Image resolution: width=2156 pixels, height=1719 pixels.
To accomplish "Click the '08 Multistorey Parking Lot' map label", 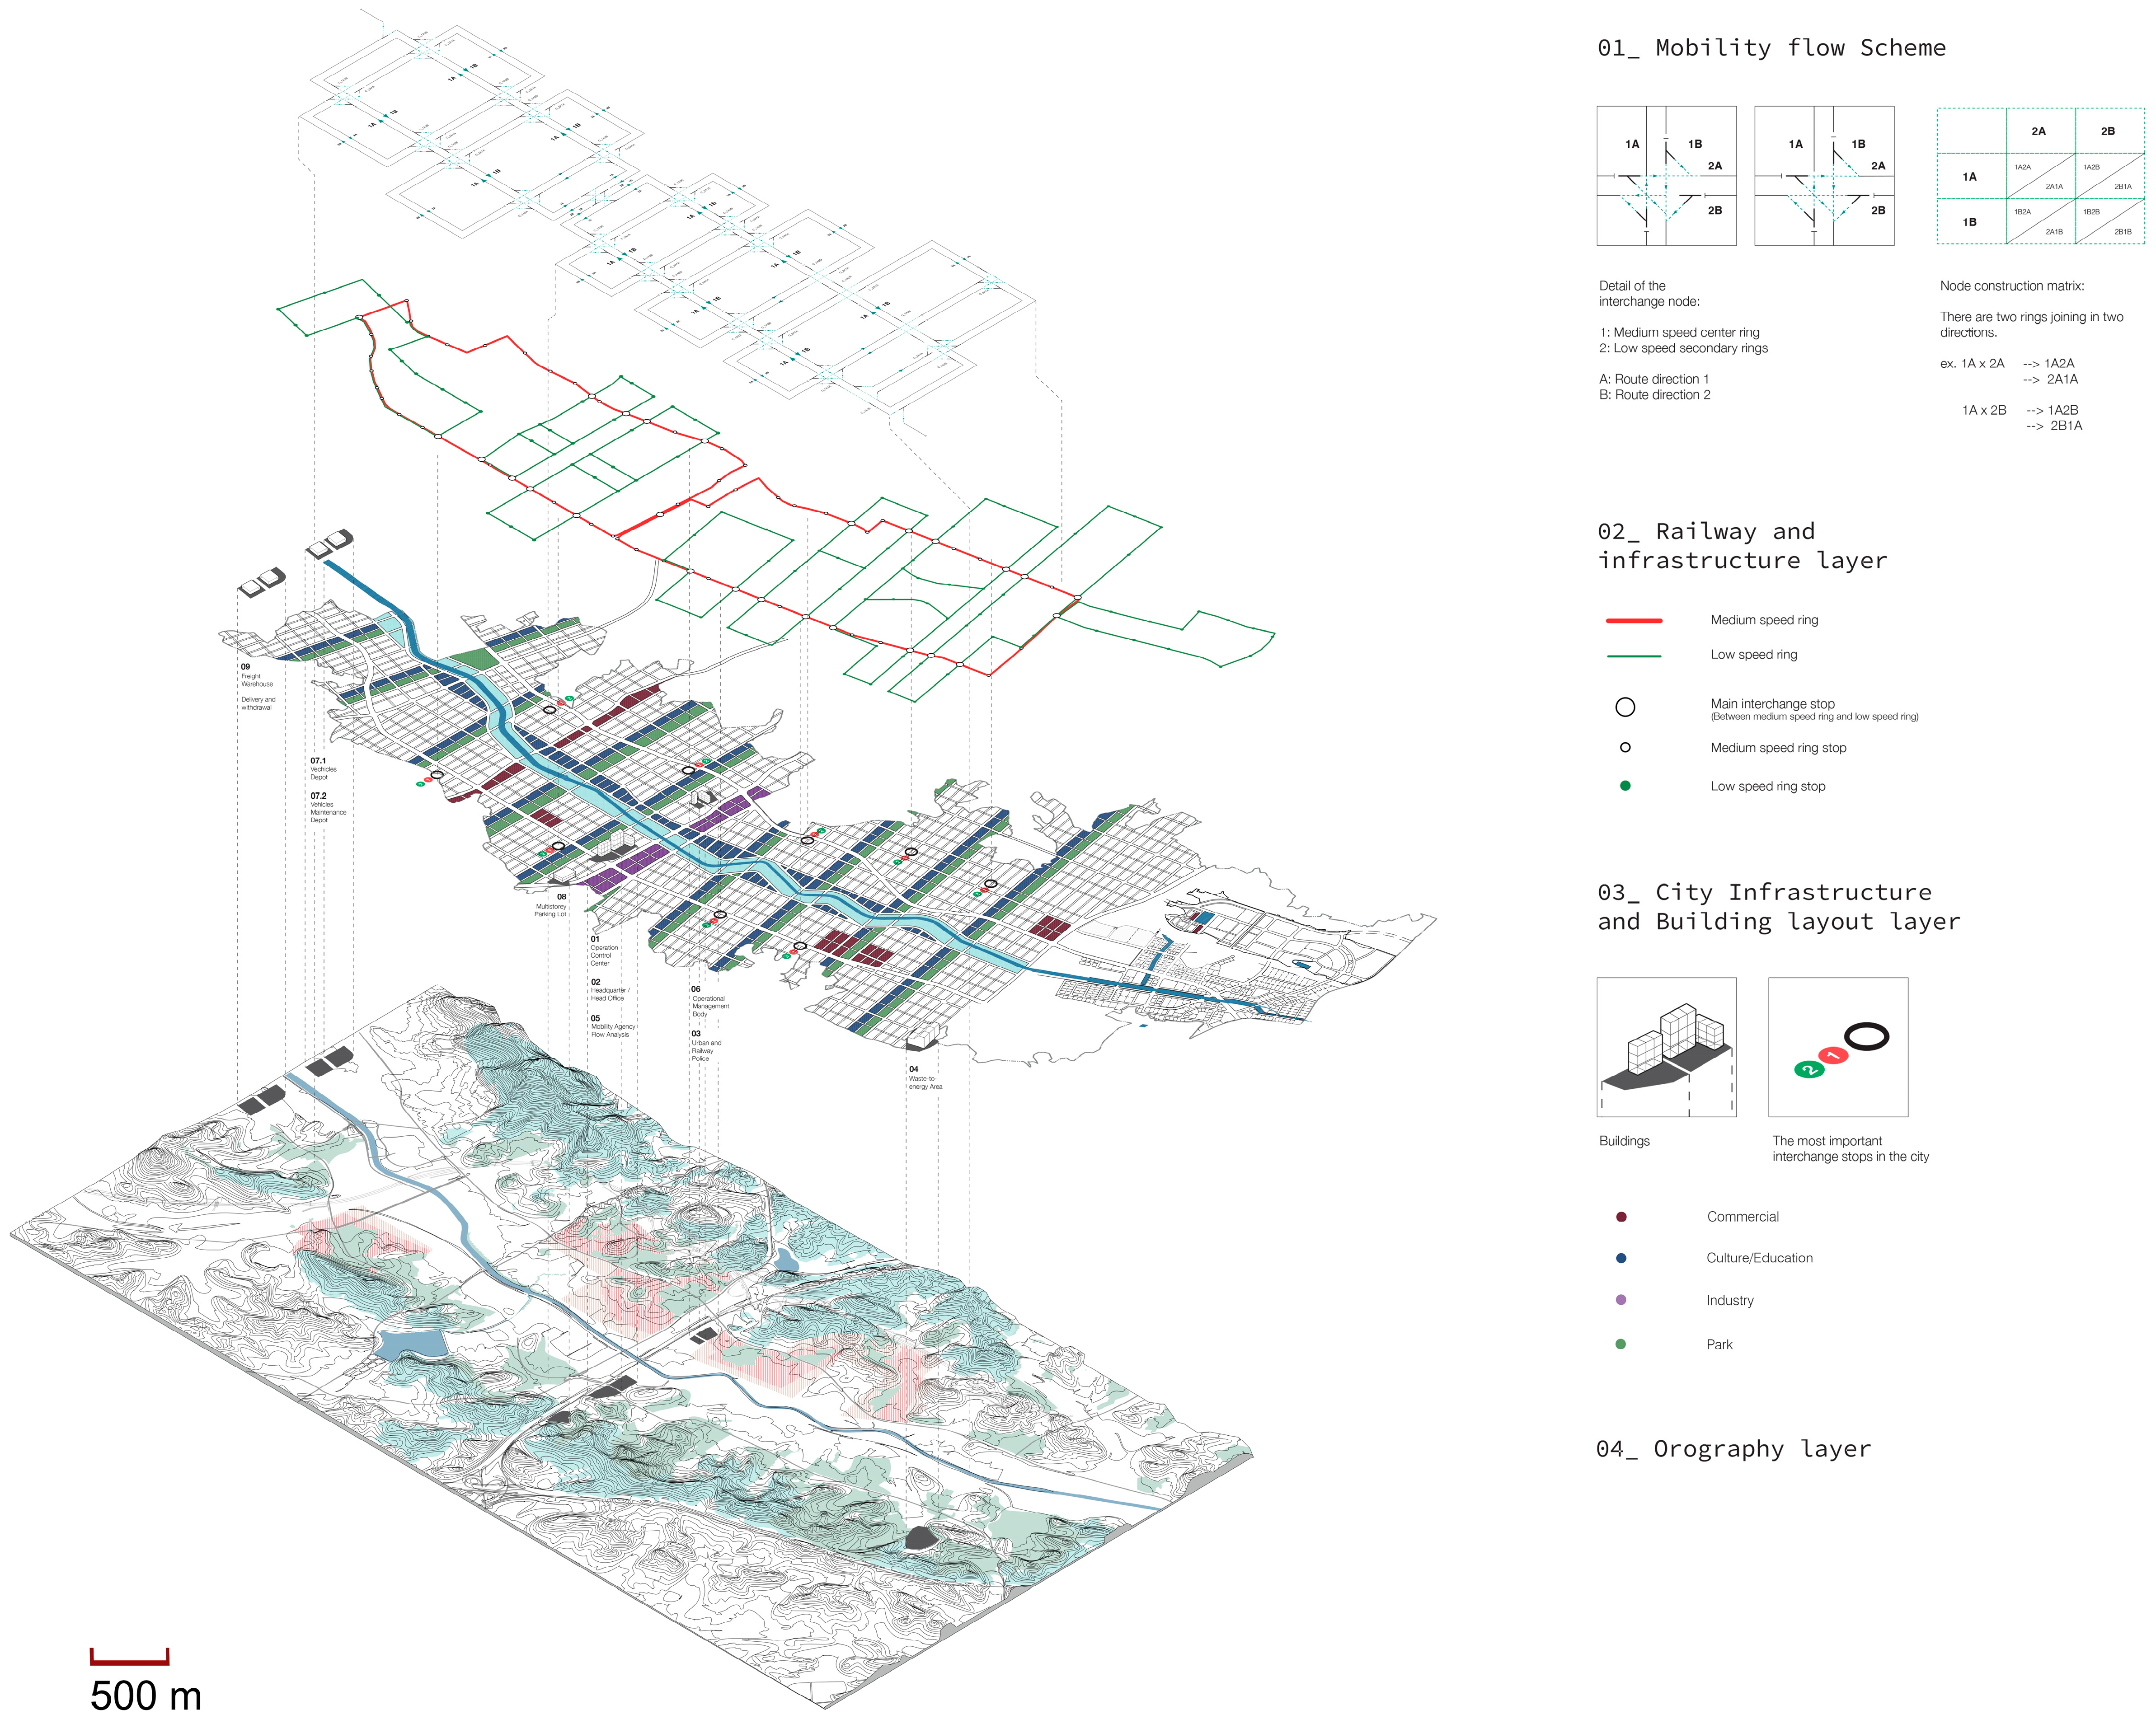I will [x=550, y=905].
